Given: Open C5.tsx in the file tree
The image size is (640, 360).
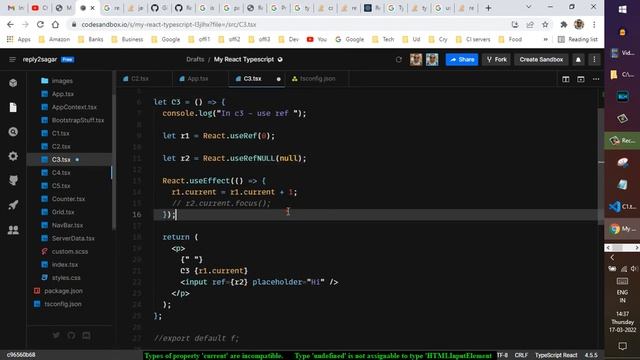Looking at the screenshot, I should click(61, 186).
